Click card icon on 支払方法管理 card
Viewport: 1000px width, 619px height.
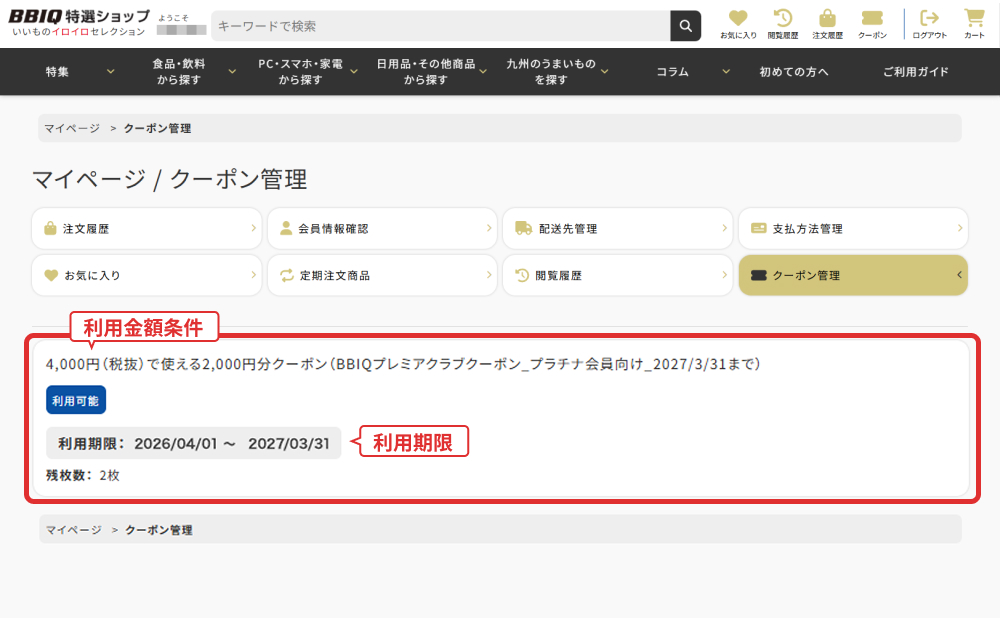coord(758,228)
